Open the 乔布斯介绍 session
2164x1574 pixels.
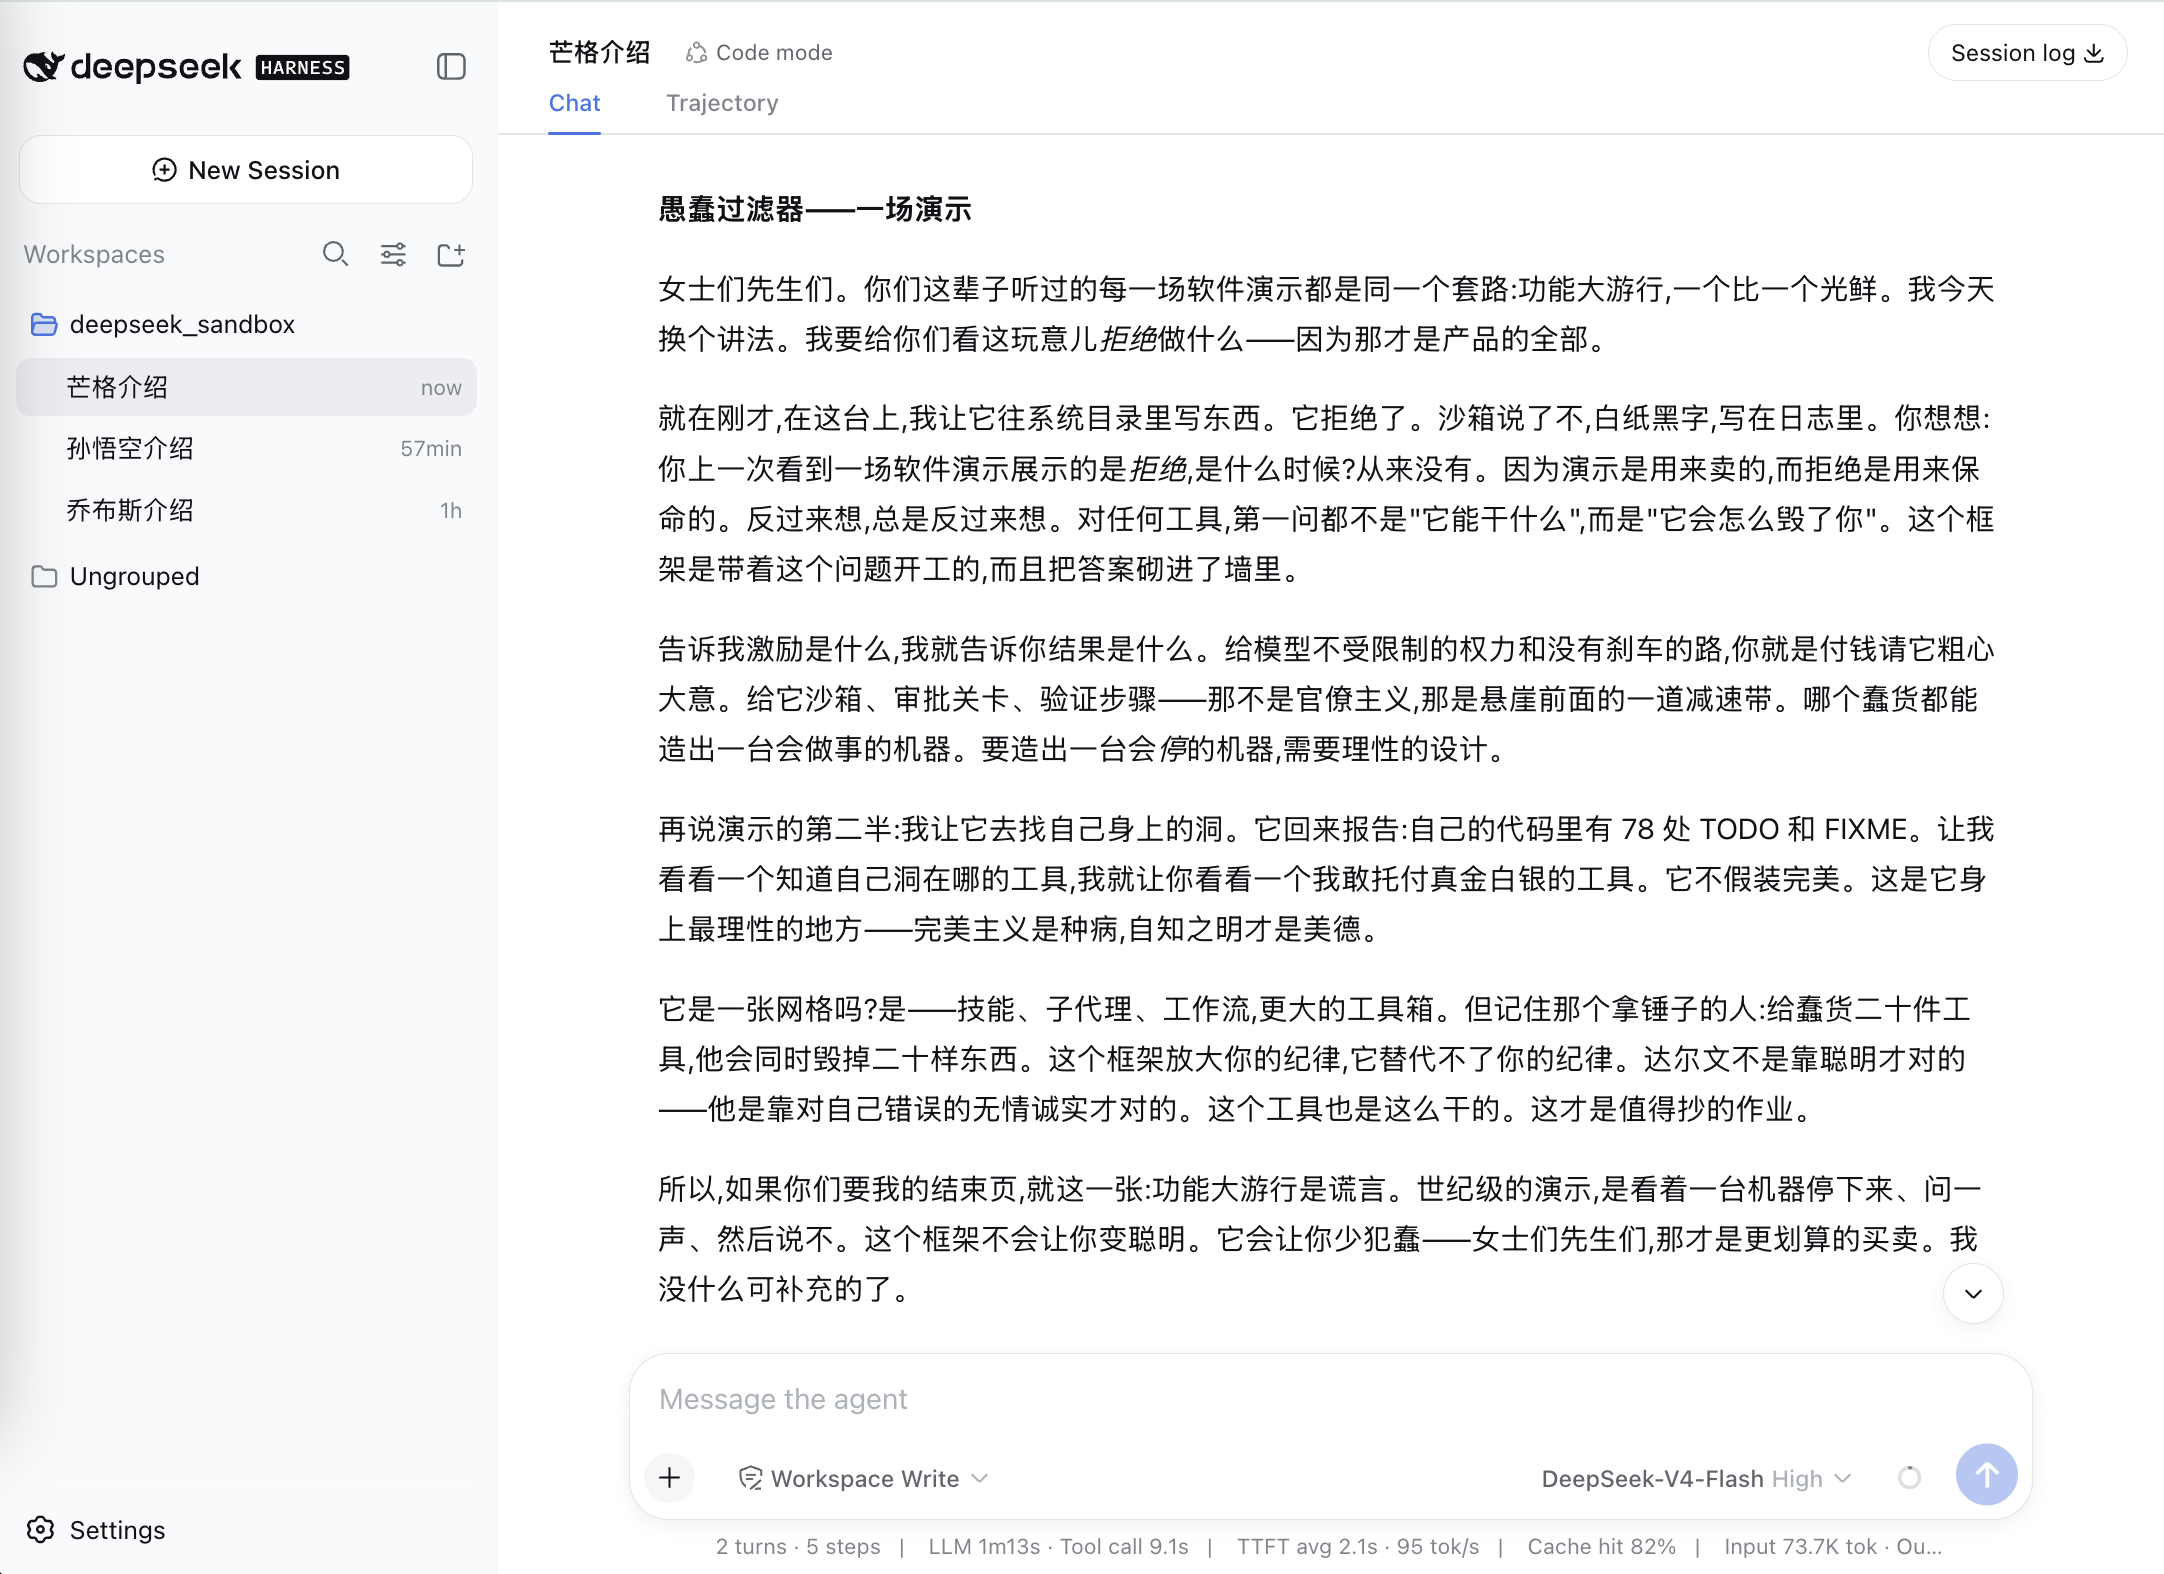[246, 511]
